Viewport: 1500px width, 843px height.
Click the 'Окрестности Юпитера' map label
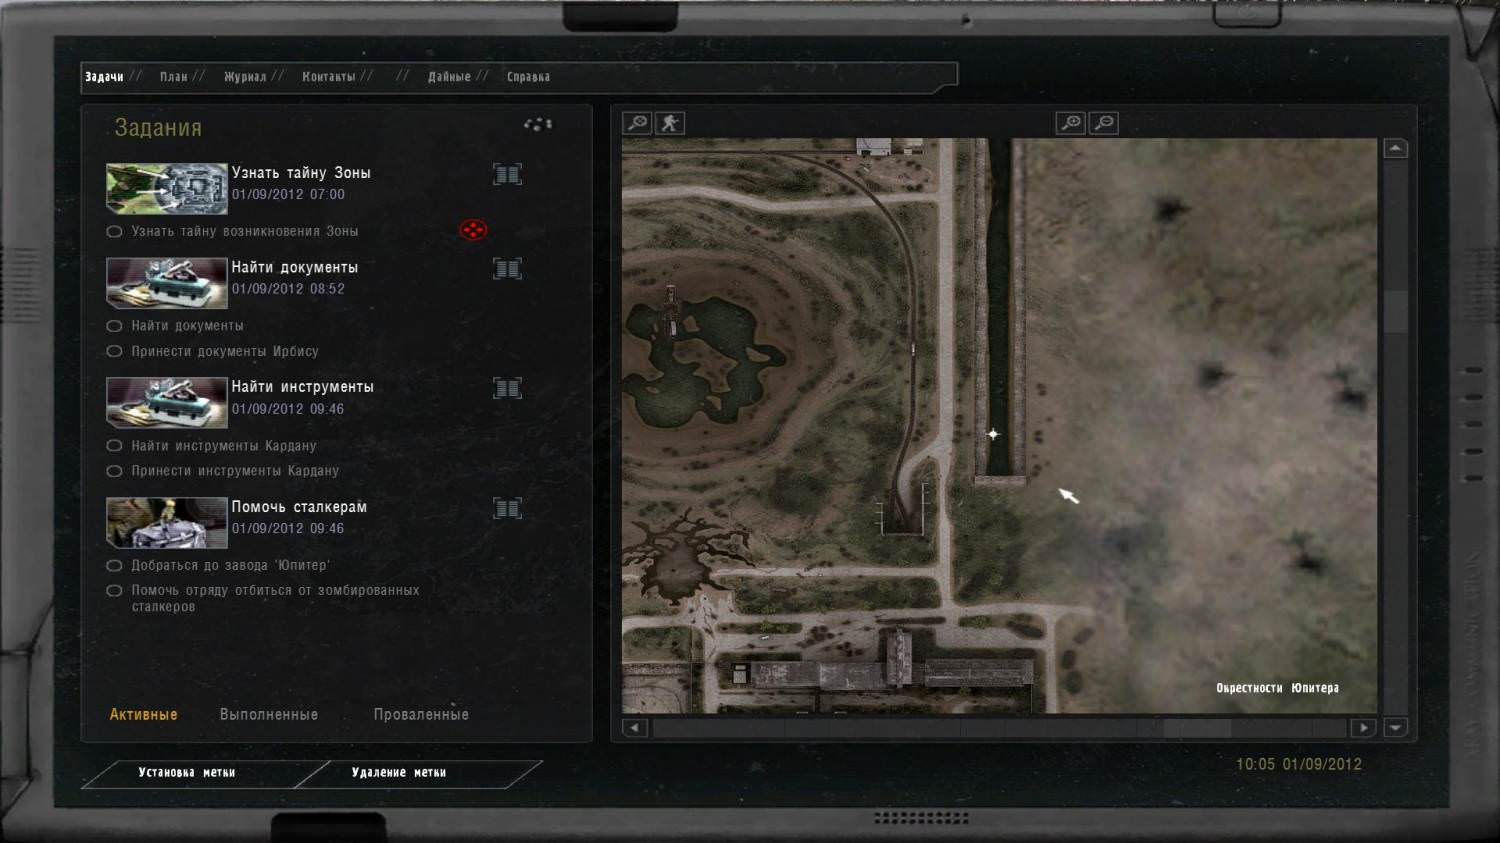tap(1277, 688)
